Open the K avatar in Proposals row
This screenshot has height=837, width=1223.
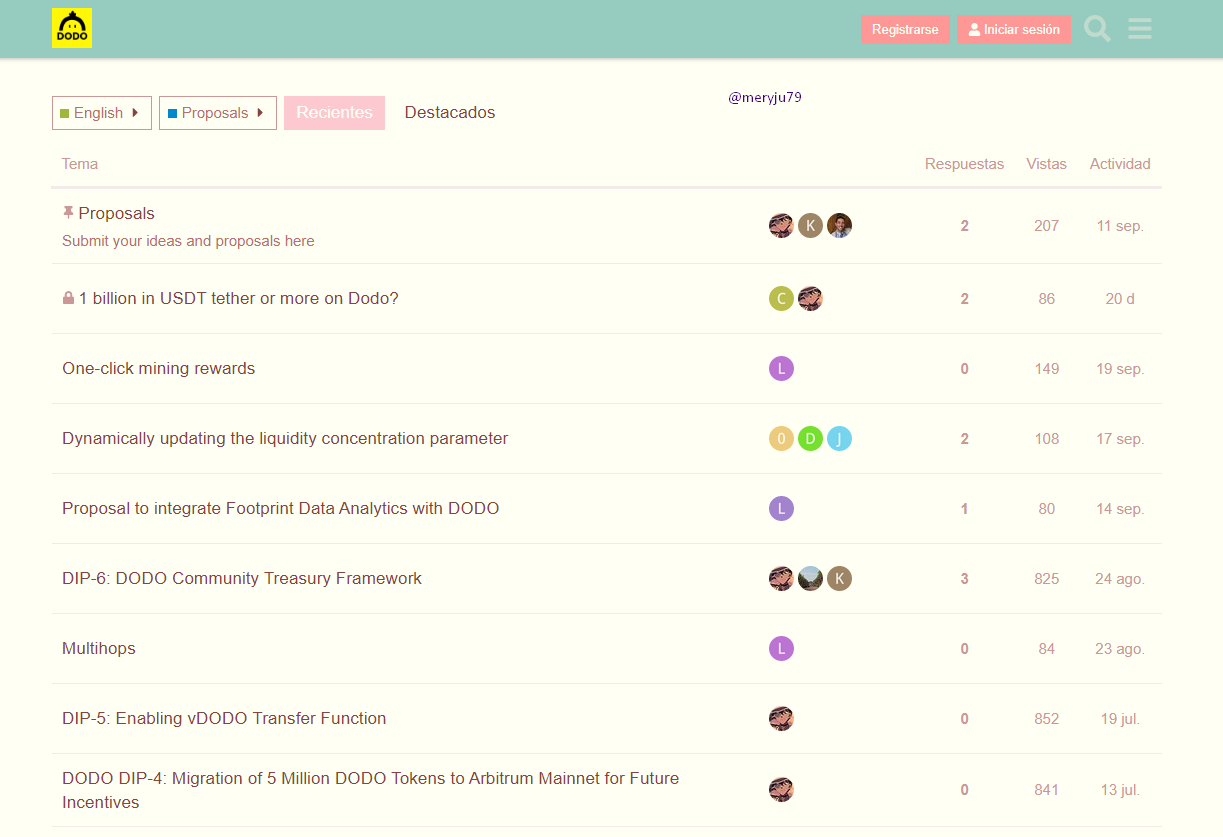pos(810,225)
